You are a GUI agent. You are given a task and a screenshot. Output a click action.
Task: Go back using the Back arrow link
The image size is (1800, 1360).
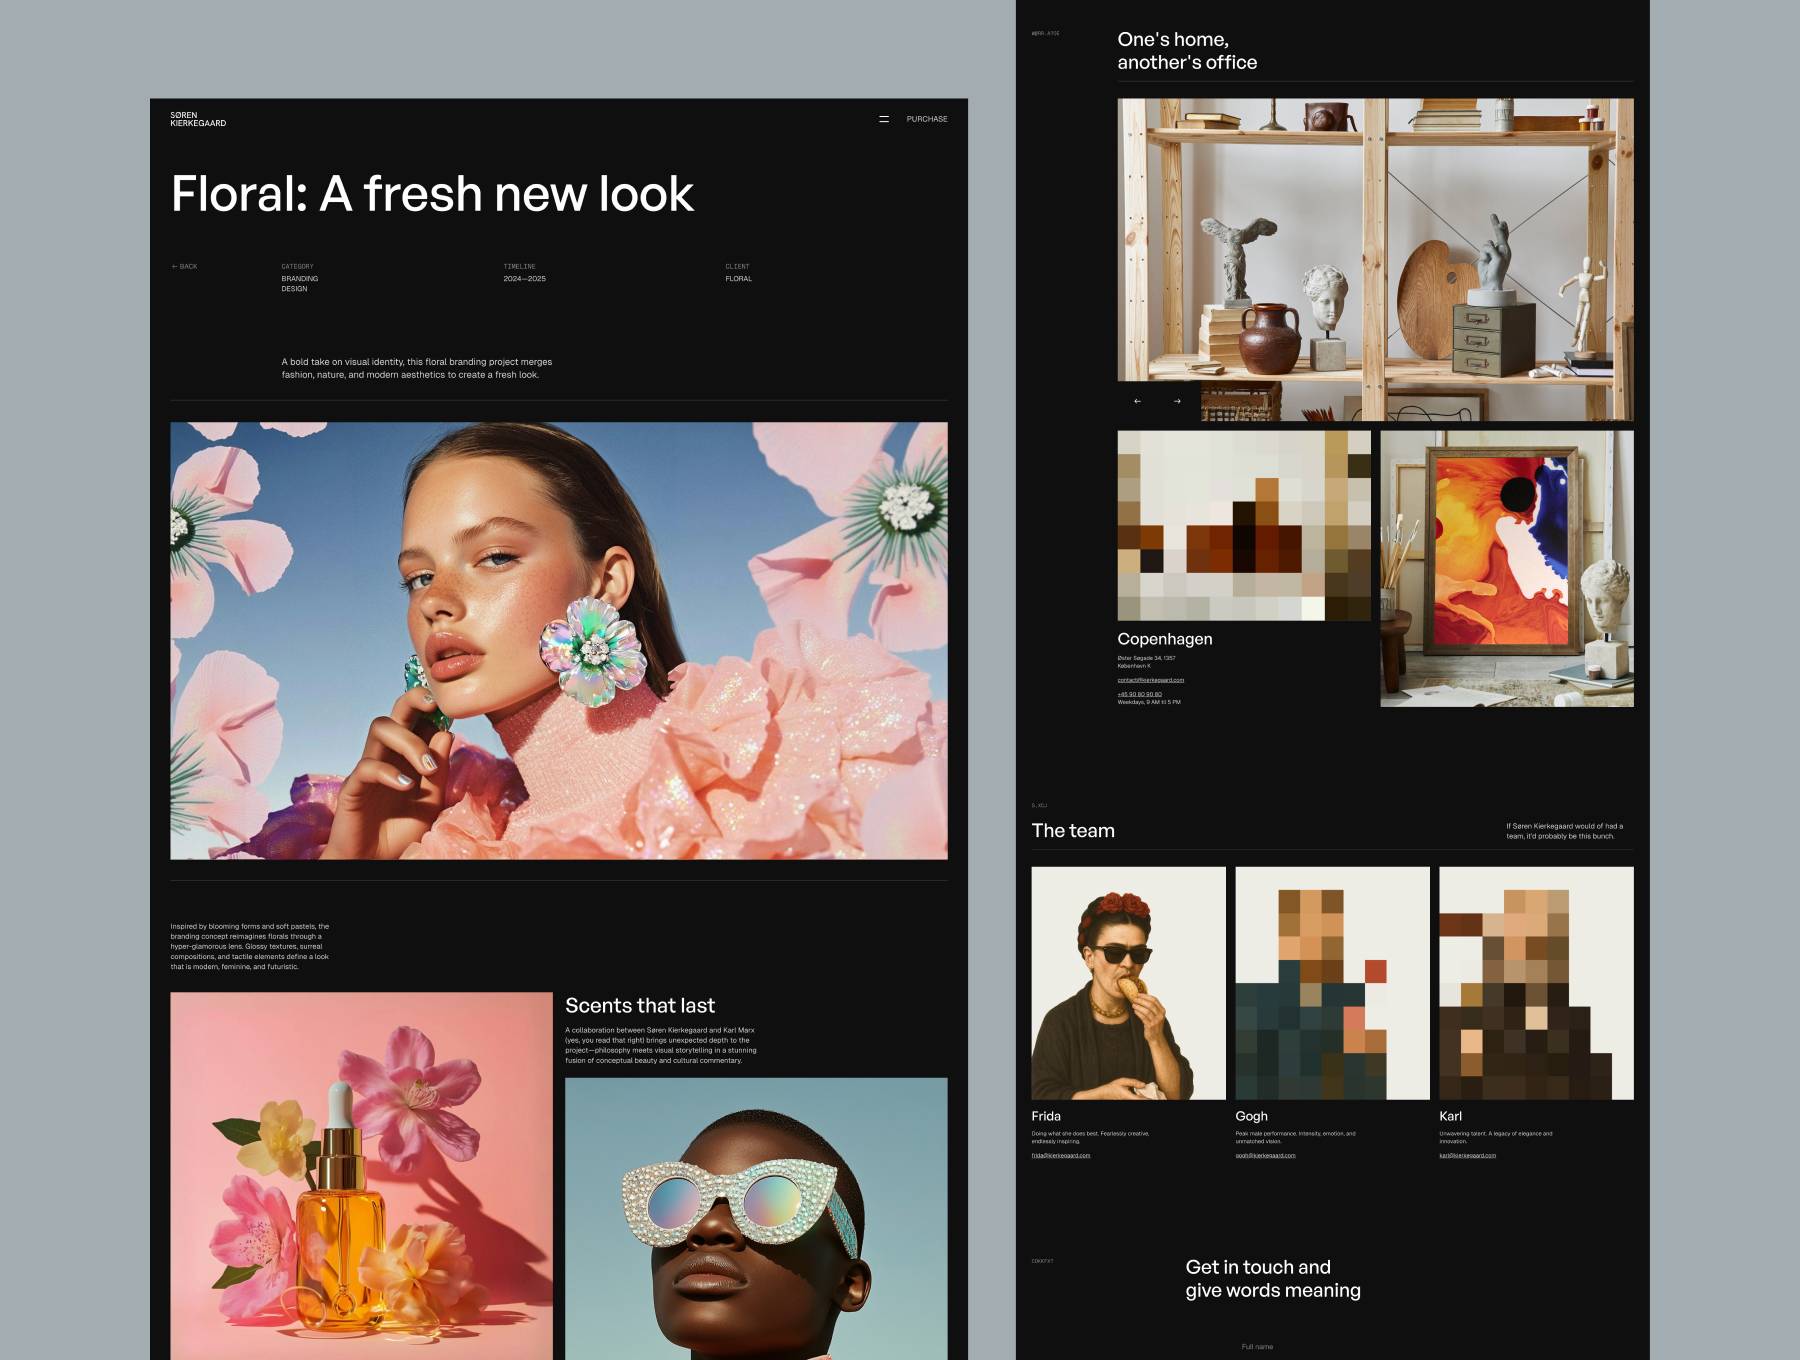(x=184, y=267)
